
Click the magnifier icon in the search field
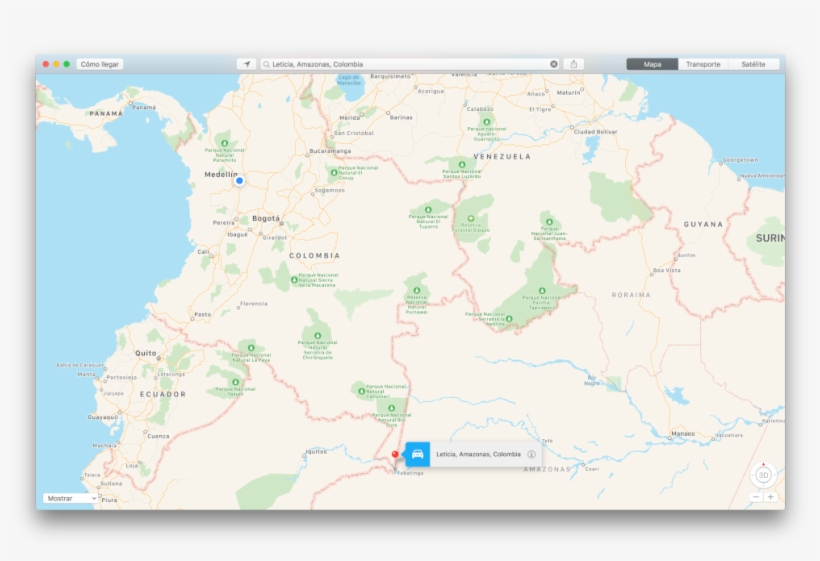[267, 64]
